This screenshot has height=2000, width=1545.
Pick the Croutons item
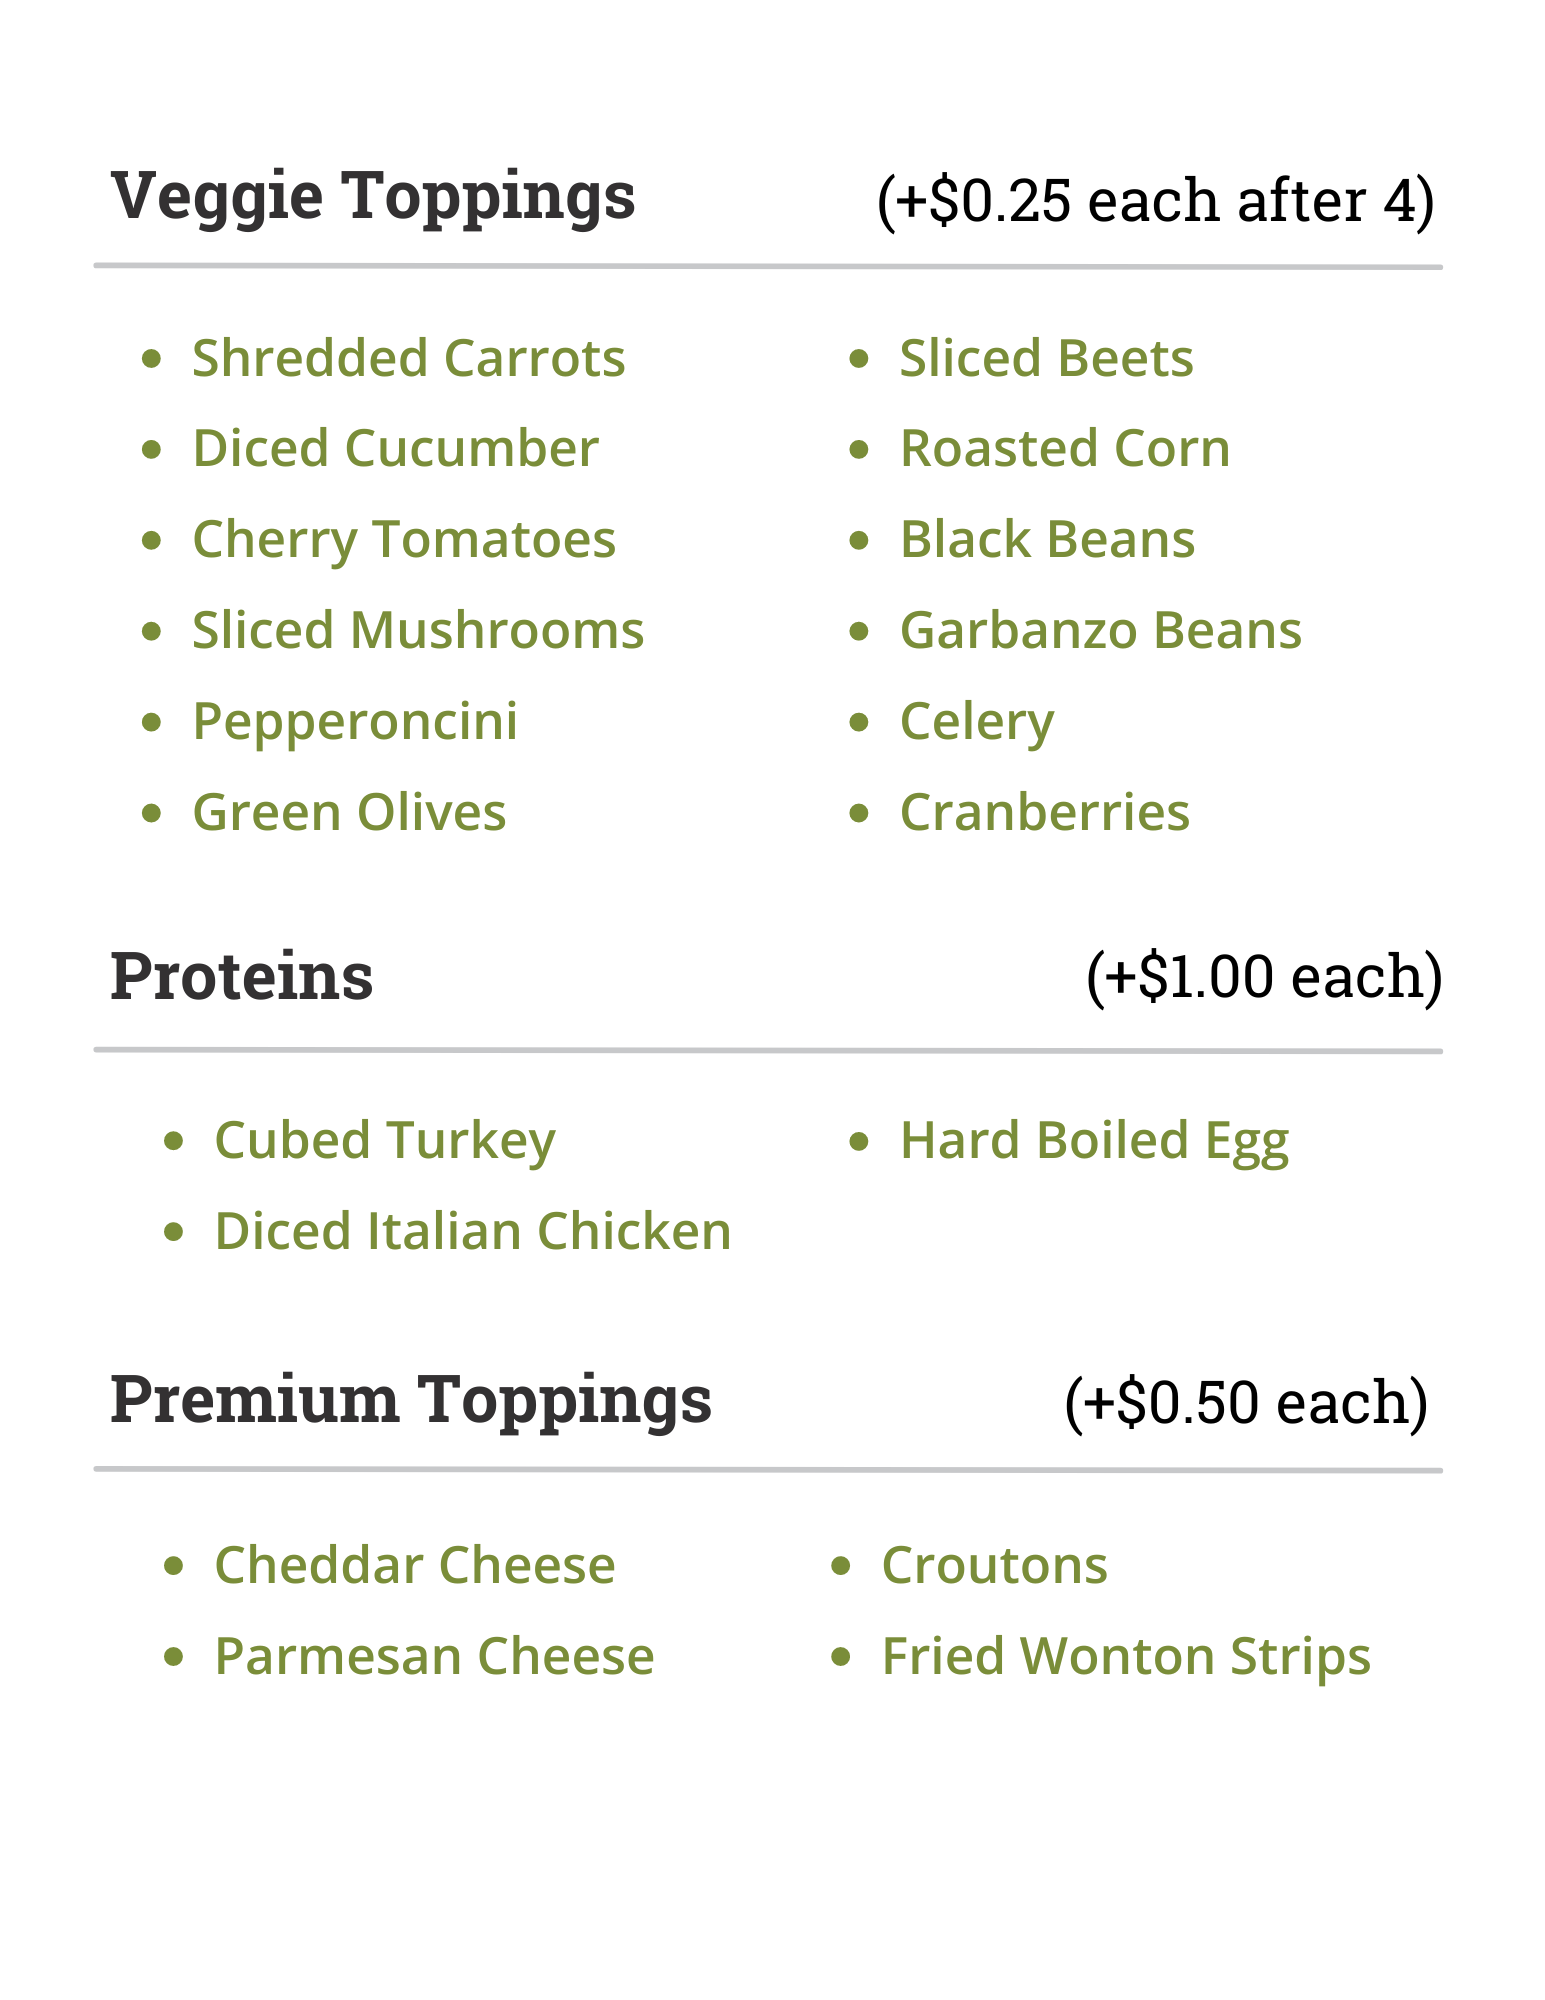click(994, 1565)
